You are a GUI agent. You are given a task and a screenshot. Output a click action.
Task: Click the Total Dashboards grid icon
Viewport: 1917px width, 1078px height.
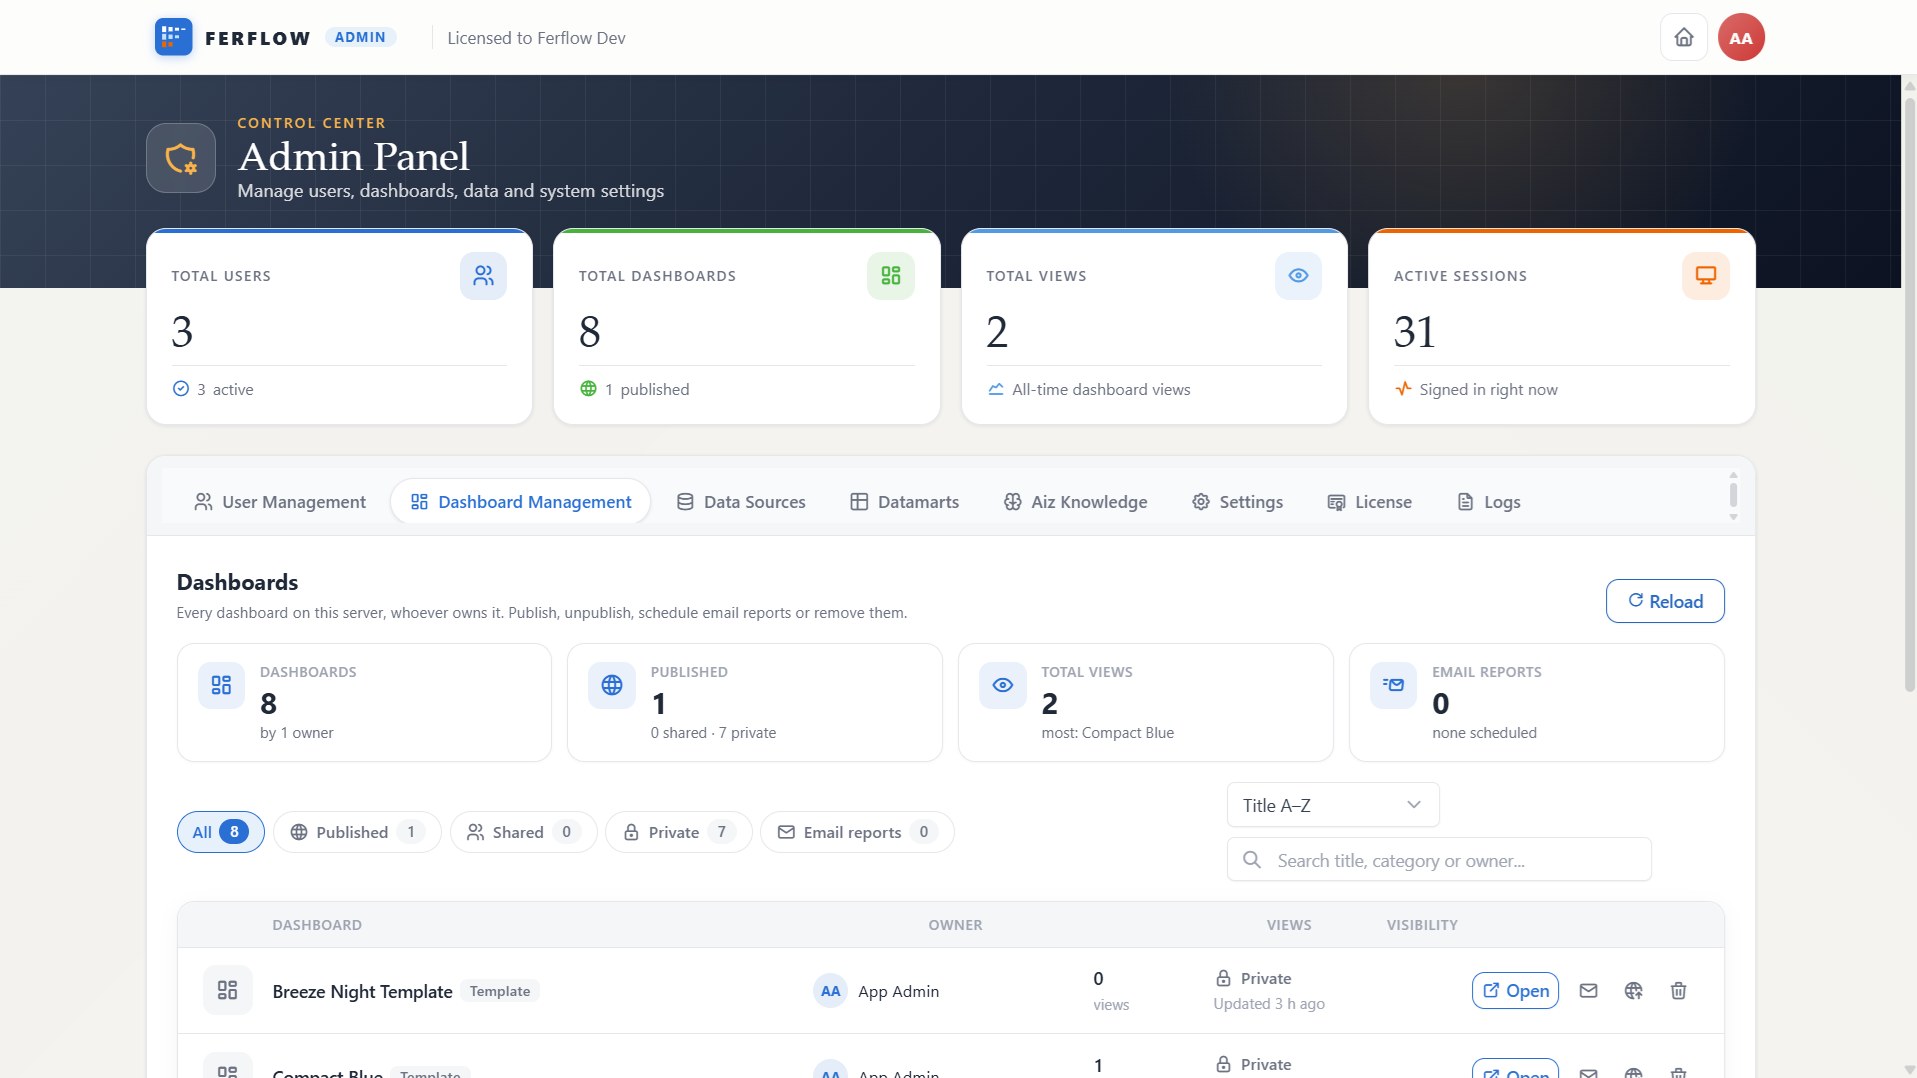[x=891, y=276]
